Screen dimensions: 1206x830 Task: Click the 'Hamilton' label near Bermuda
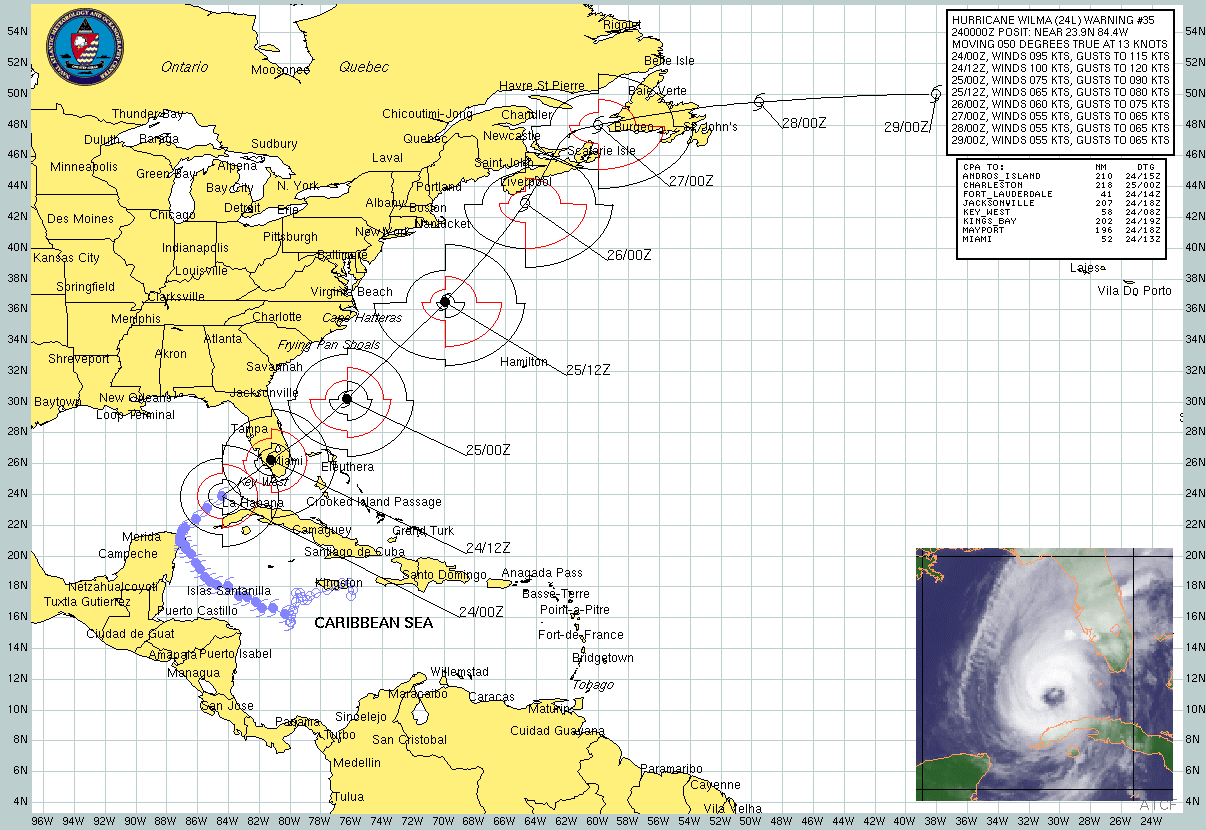(524, 362)
